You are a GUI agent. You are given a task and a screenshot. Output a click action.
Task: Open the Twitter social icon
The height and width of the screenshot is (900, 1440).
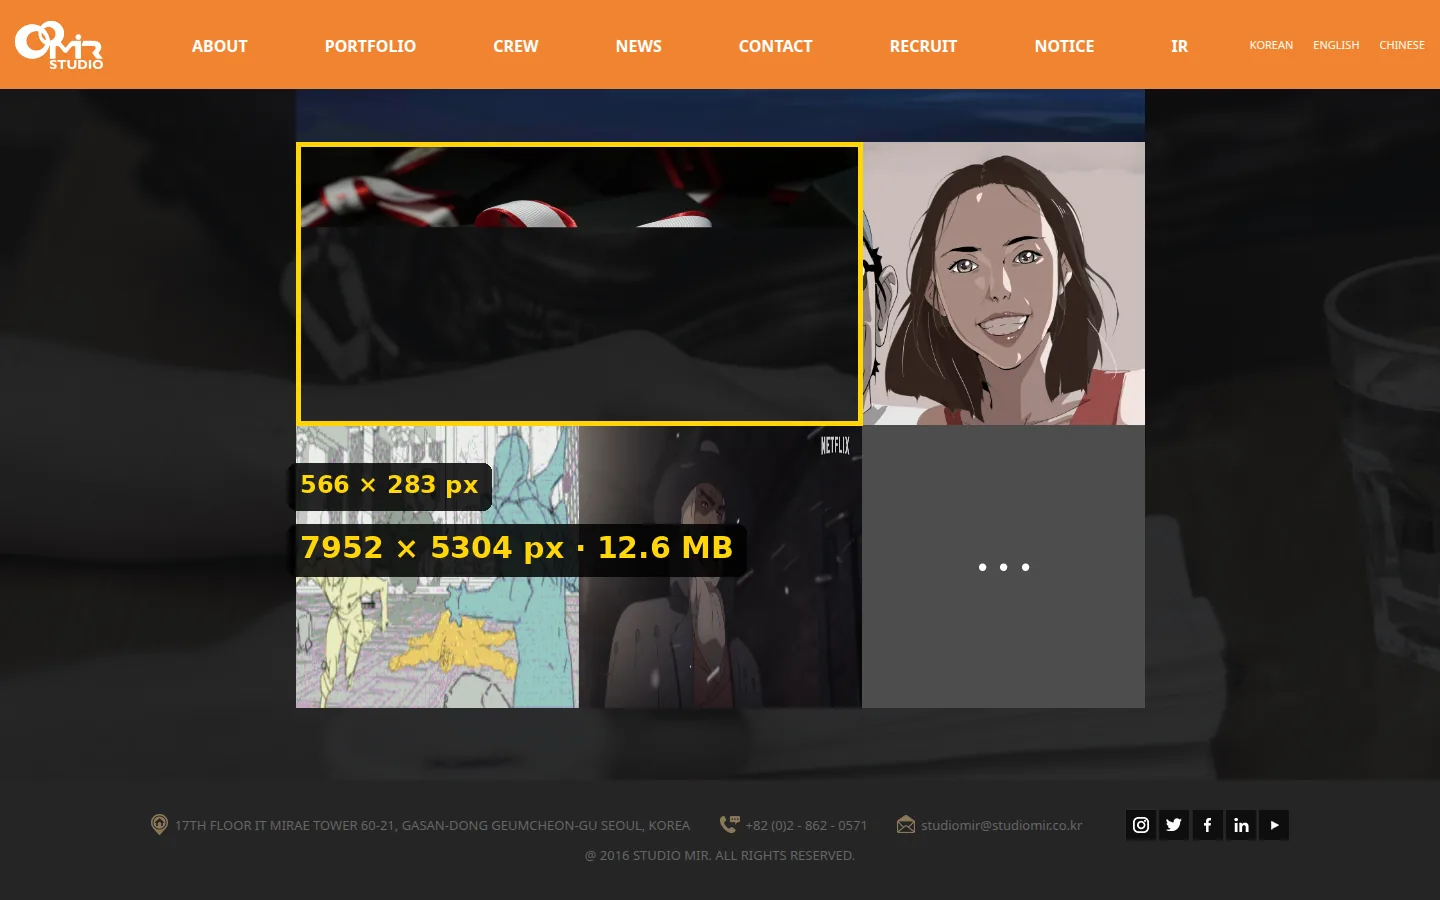click(x=1174, y=825)
